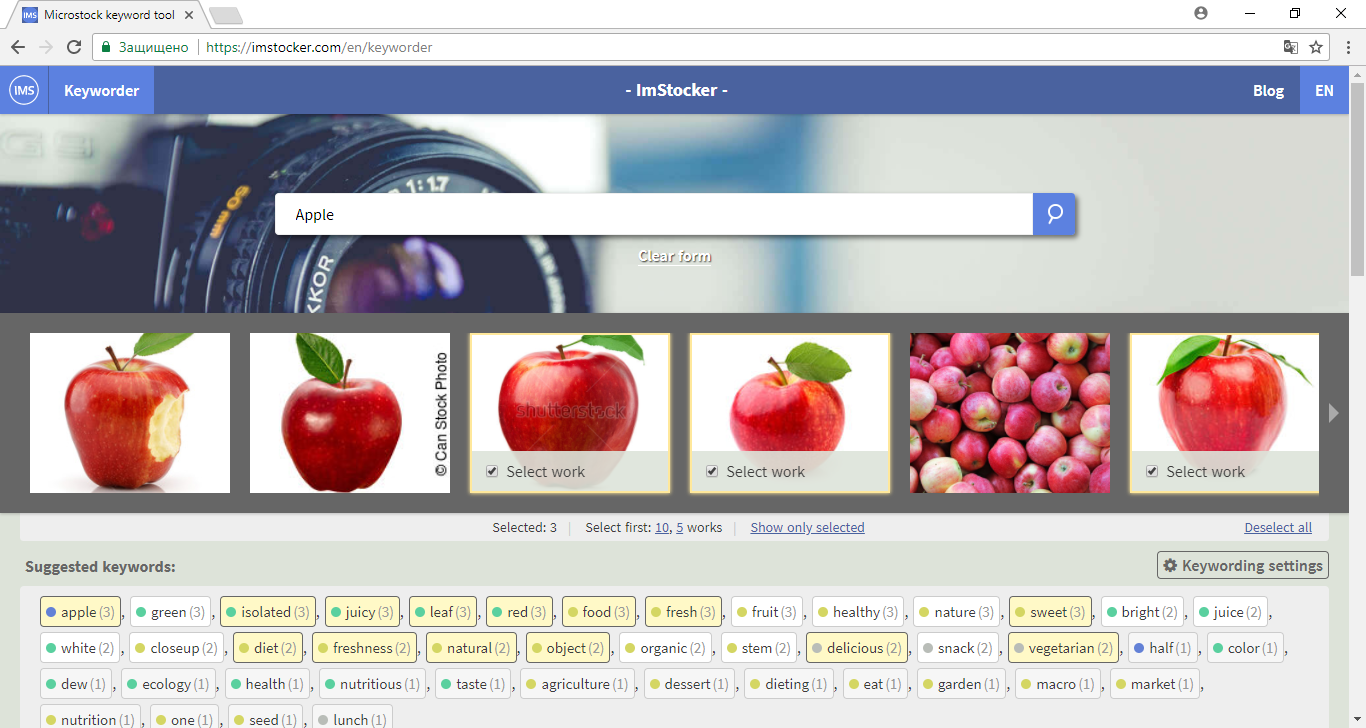Bookmark this page with star icon
The width and height of the screenshot is (1366, 728).
tap(1316, 47)
